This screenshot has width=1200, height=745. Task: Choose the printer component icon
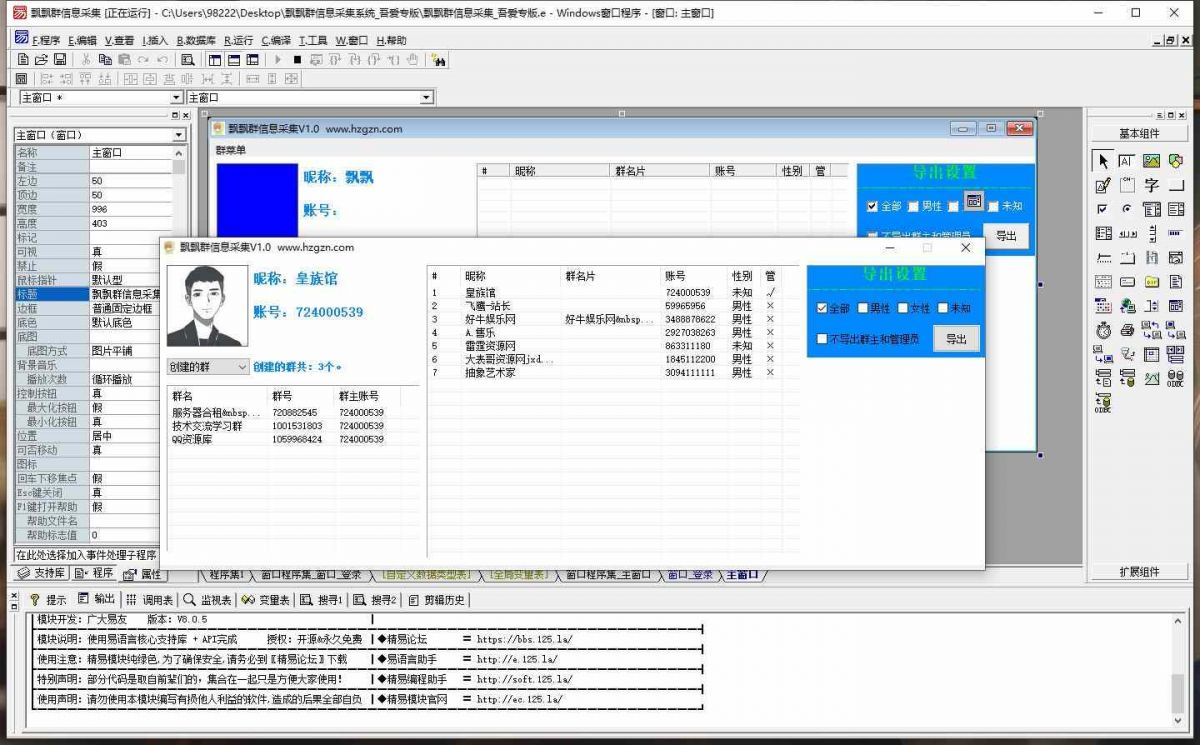(1127, 330)
